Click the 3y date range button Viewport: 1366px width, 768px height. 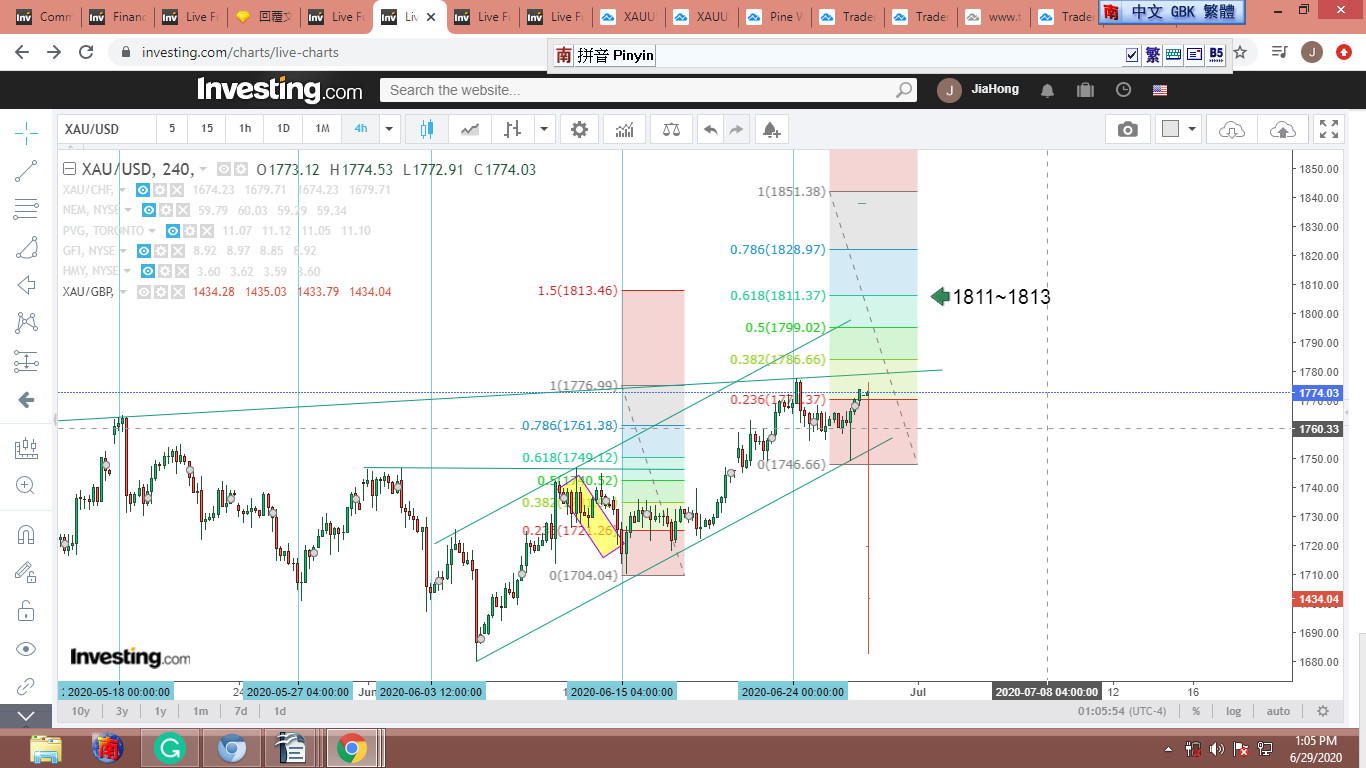121,711
